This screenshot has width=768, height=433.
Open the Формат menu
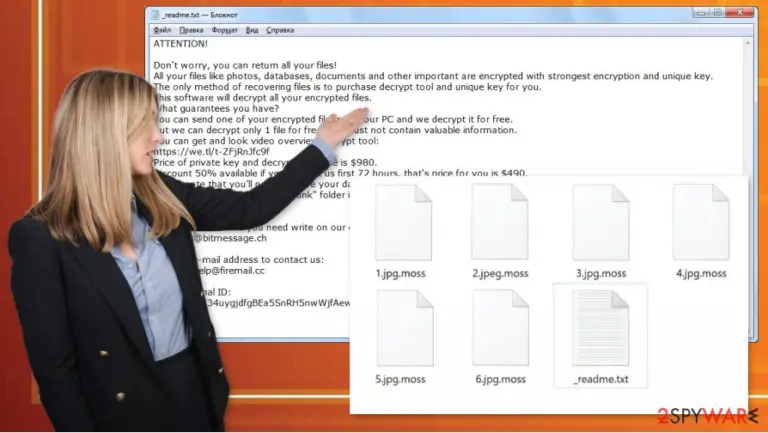point(224,30)
